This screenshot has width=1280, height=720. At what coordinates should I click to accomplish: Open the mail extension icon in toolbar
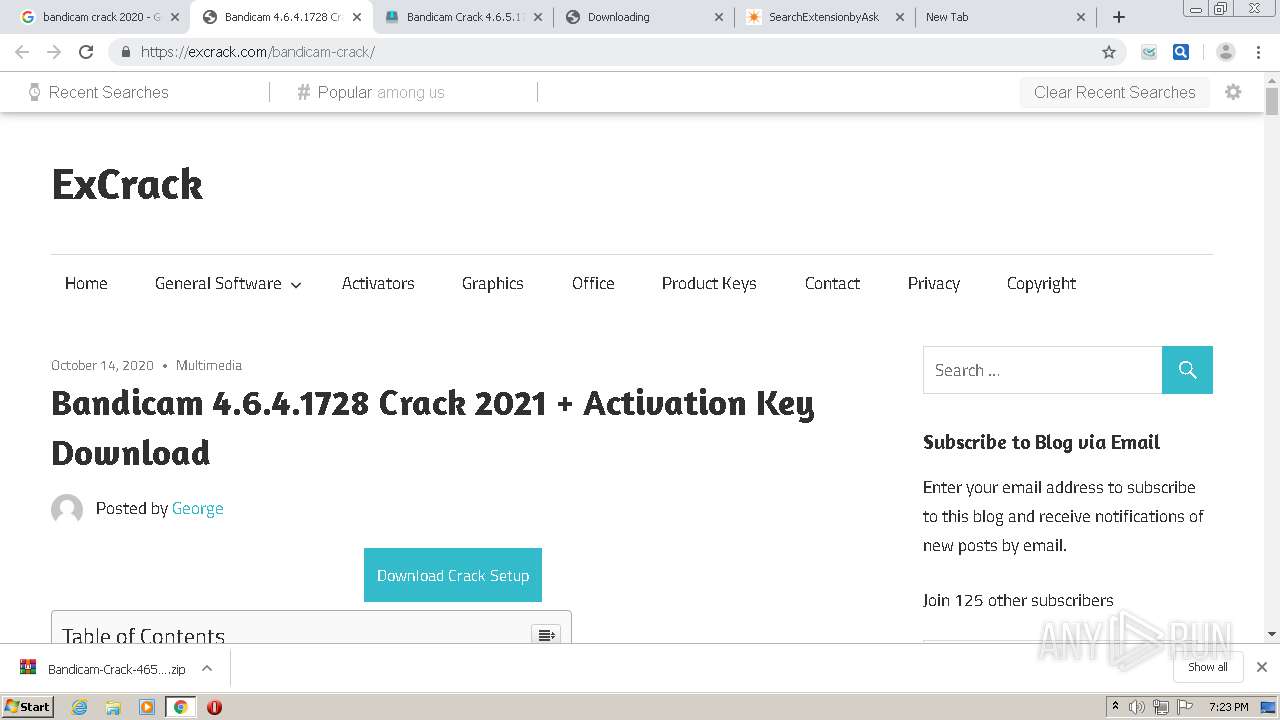point(1149,52)
